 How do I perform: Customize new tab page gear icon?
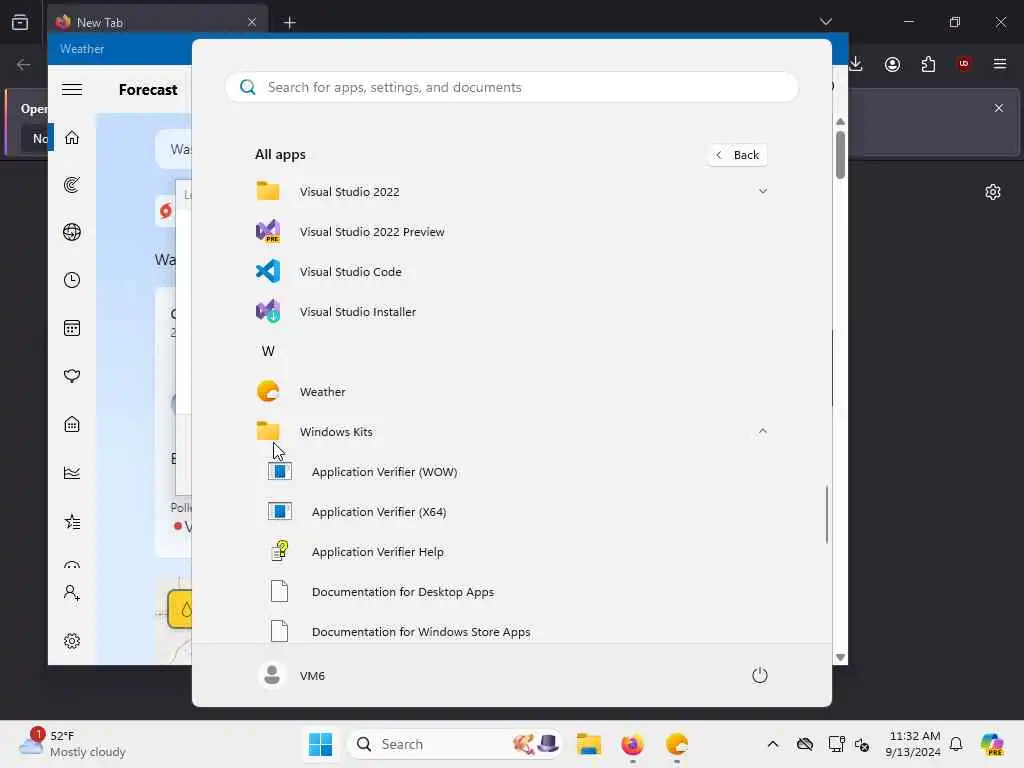[x=993, y=192]
